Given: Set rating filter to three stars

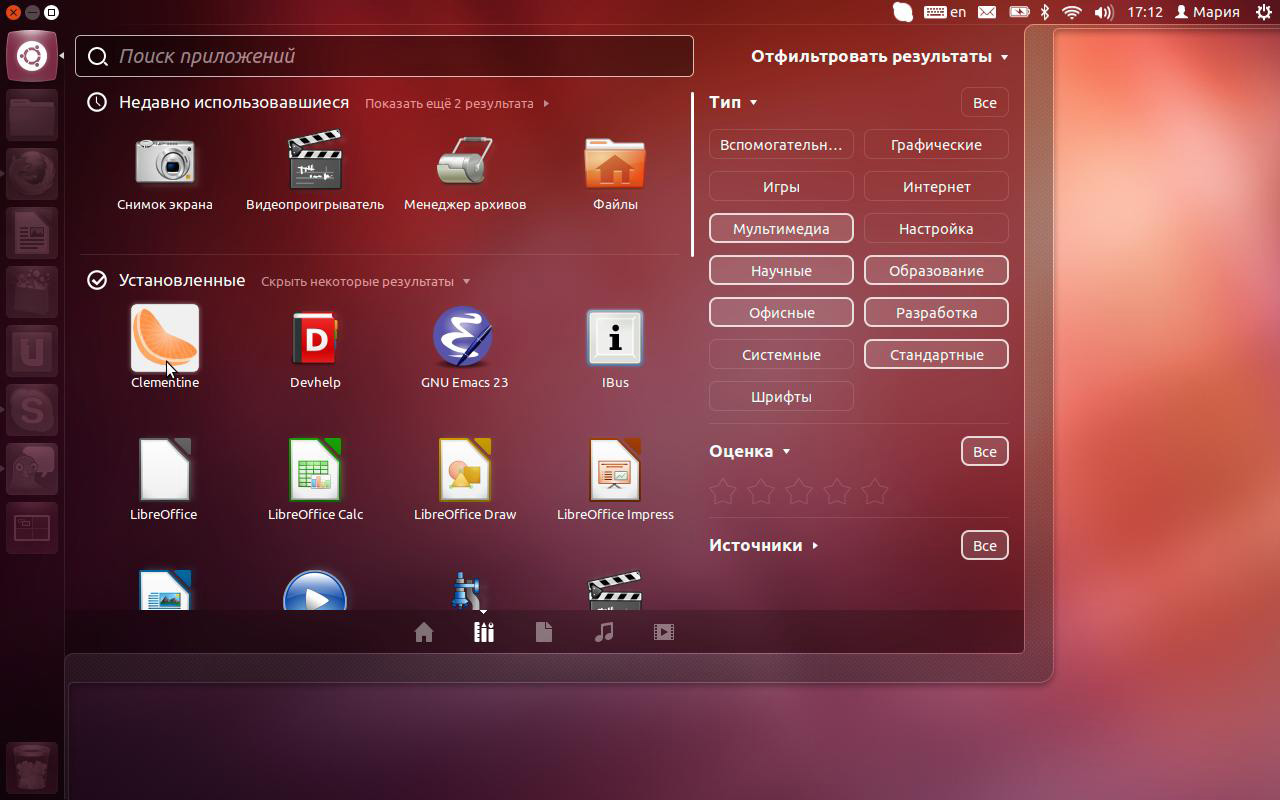Looking at the screenshot, I should [x=799, y=491].
